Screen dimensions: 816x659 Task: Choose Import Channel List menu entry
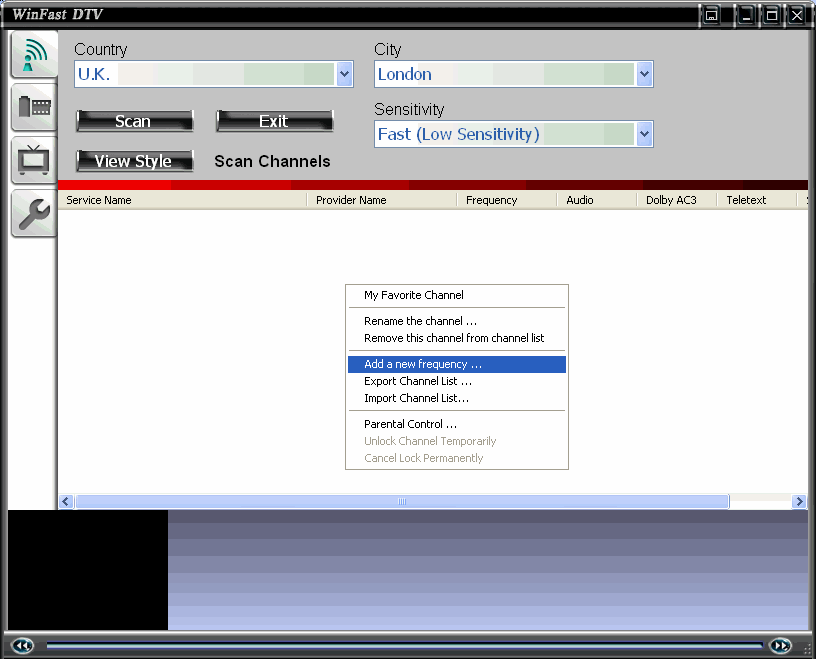click(457, 398)
